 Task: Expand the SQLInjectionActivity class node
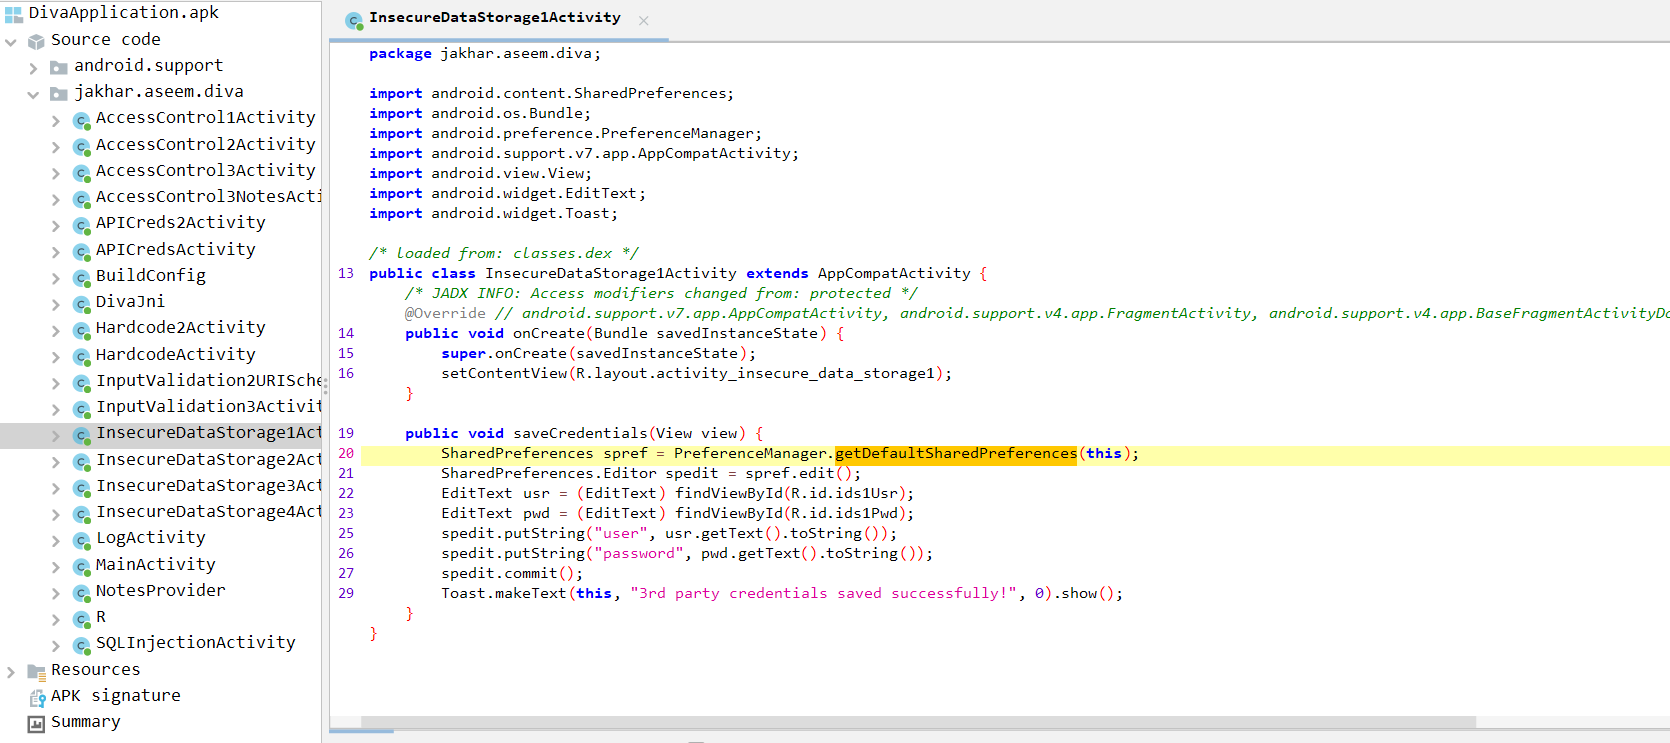56,645
